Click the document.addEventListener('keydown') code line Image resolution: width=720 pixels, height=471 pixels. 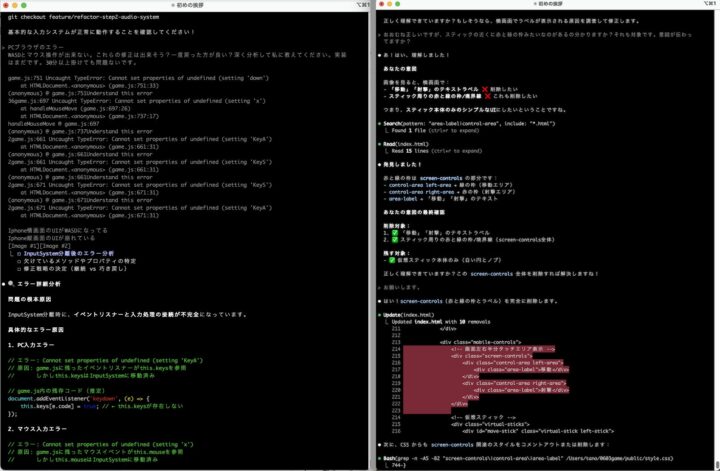pos(79,398)
